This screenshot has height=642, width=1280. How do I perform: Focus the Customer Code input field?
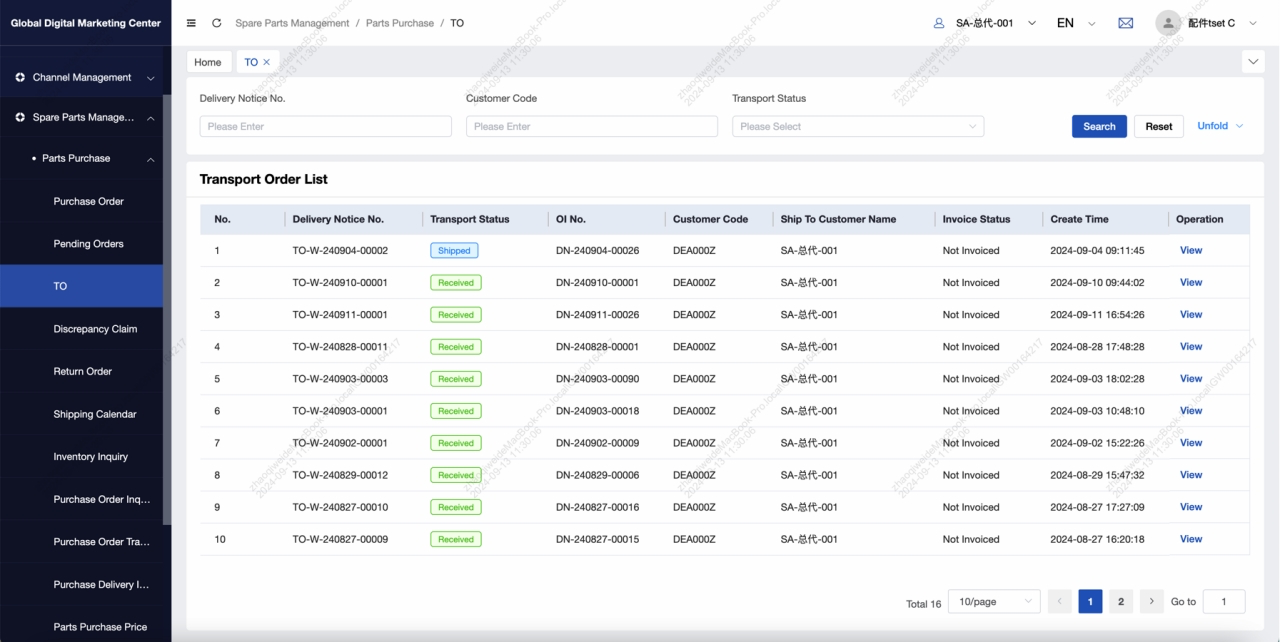pyautogui.click(x=592, y=127)
